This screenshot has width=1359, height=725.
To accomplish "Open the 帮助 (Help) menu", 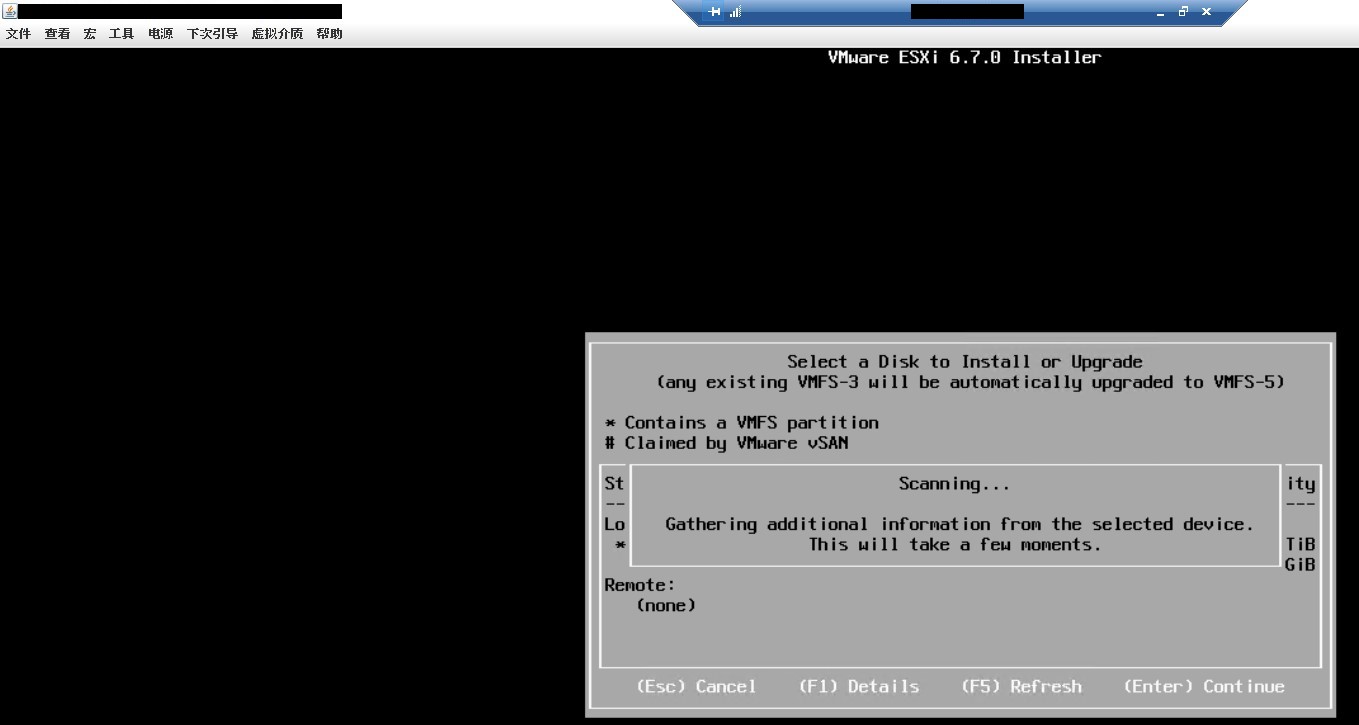I will click(x=329, y=34).
